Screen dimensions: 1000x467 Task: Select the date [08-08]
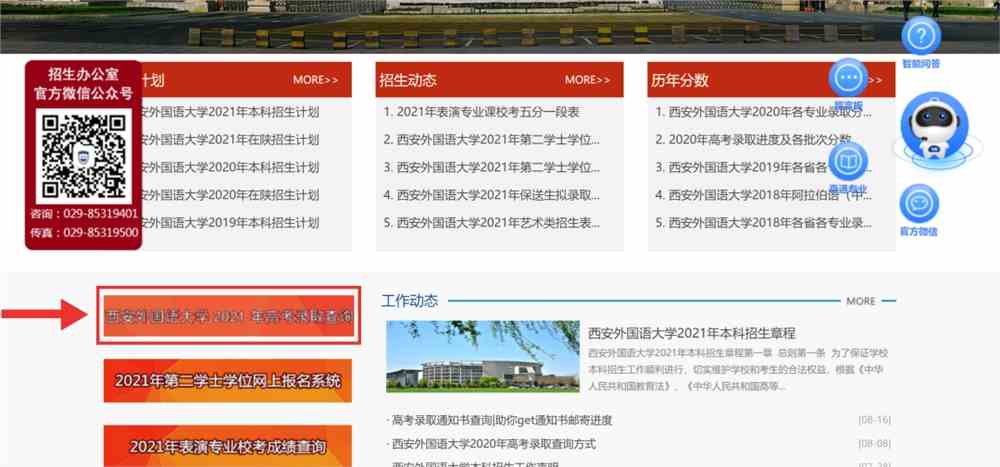[874, 444]
